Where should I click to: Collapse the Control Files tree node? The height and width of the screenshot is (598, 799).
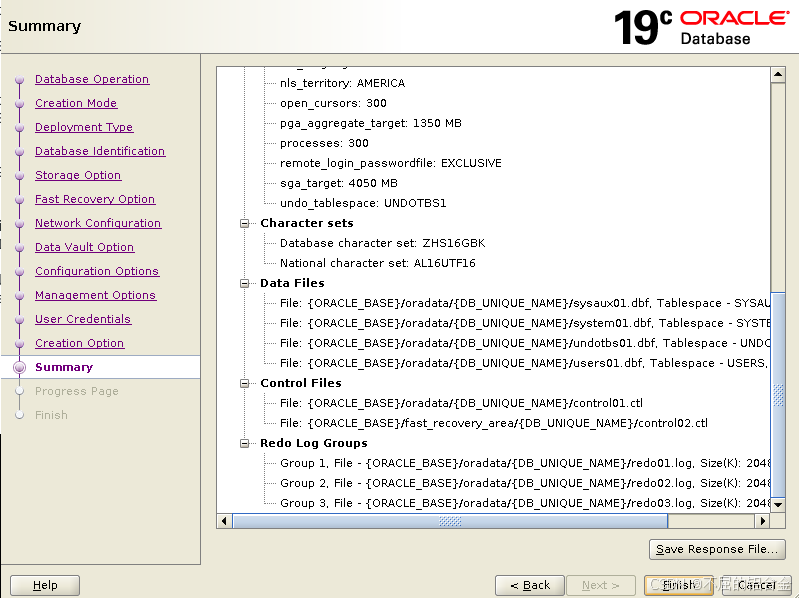[245, 383]
